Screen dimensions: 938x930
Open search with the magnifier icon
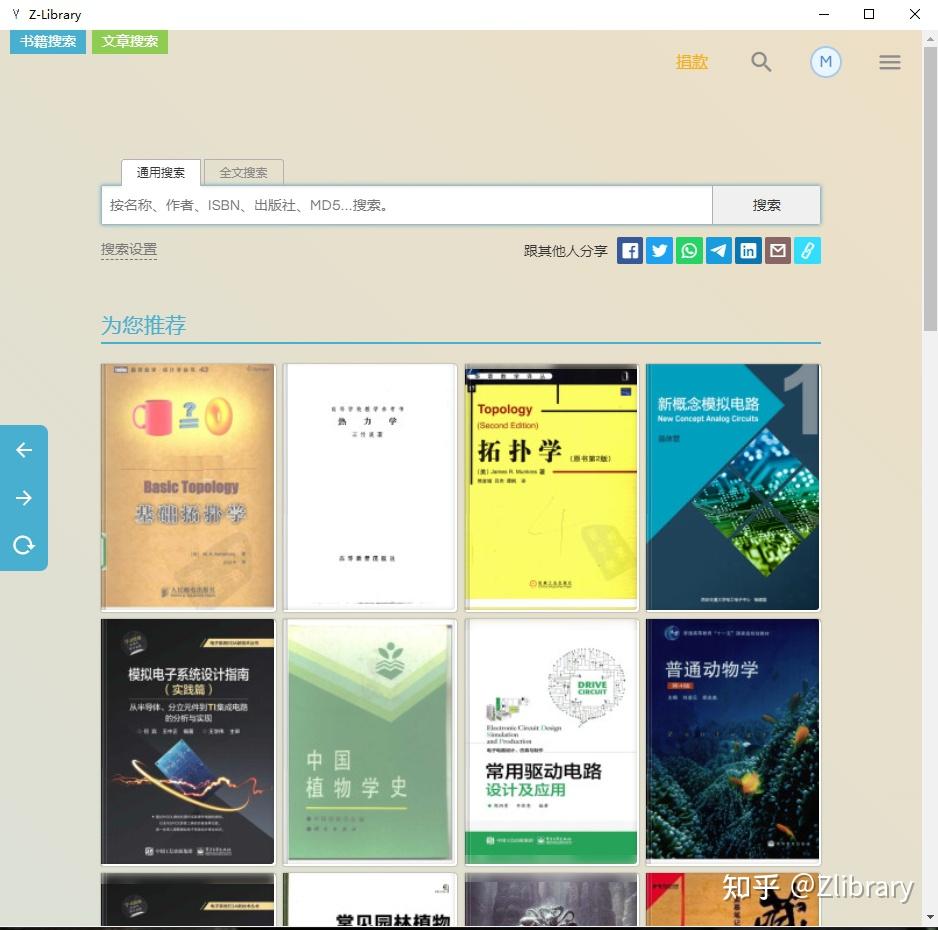pos(761,61)
